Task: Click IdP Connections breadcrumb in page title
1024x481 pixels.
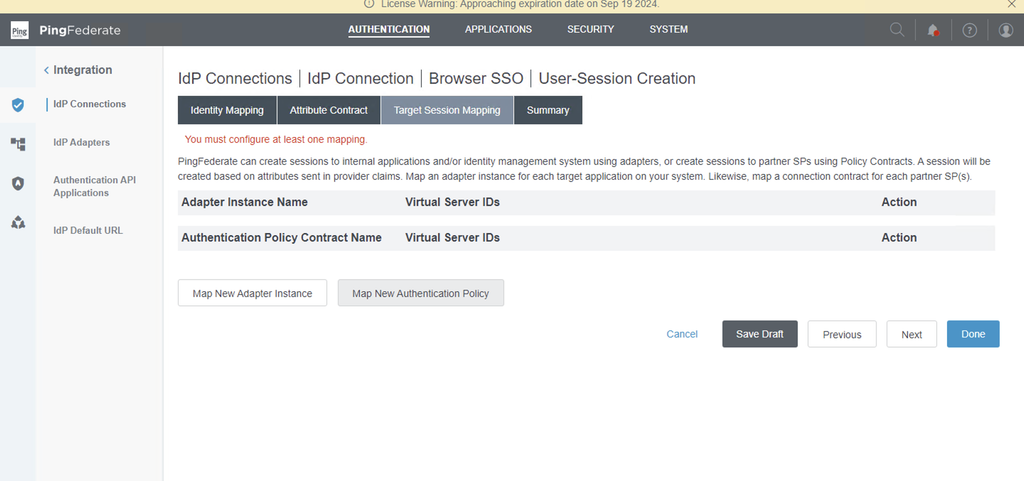Action: 235,79
